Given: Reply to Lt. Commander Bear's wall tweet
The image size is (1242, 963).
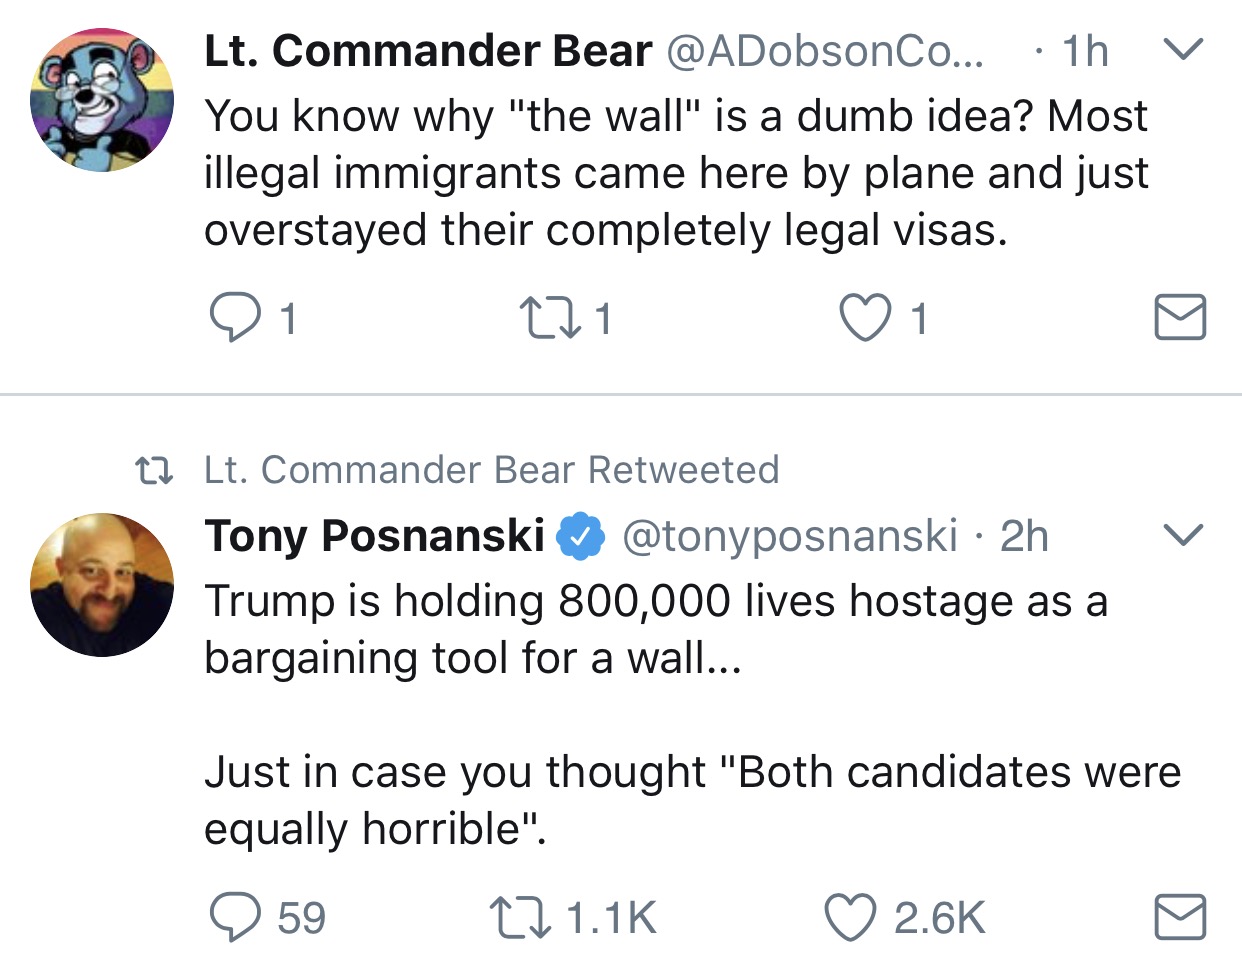Looking at the screenshot, I should [234, 318].
